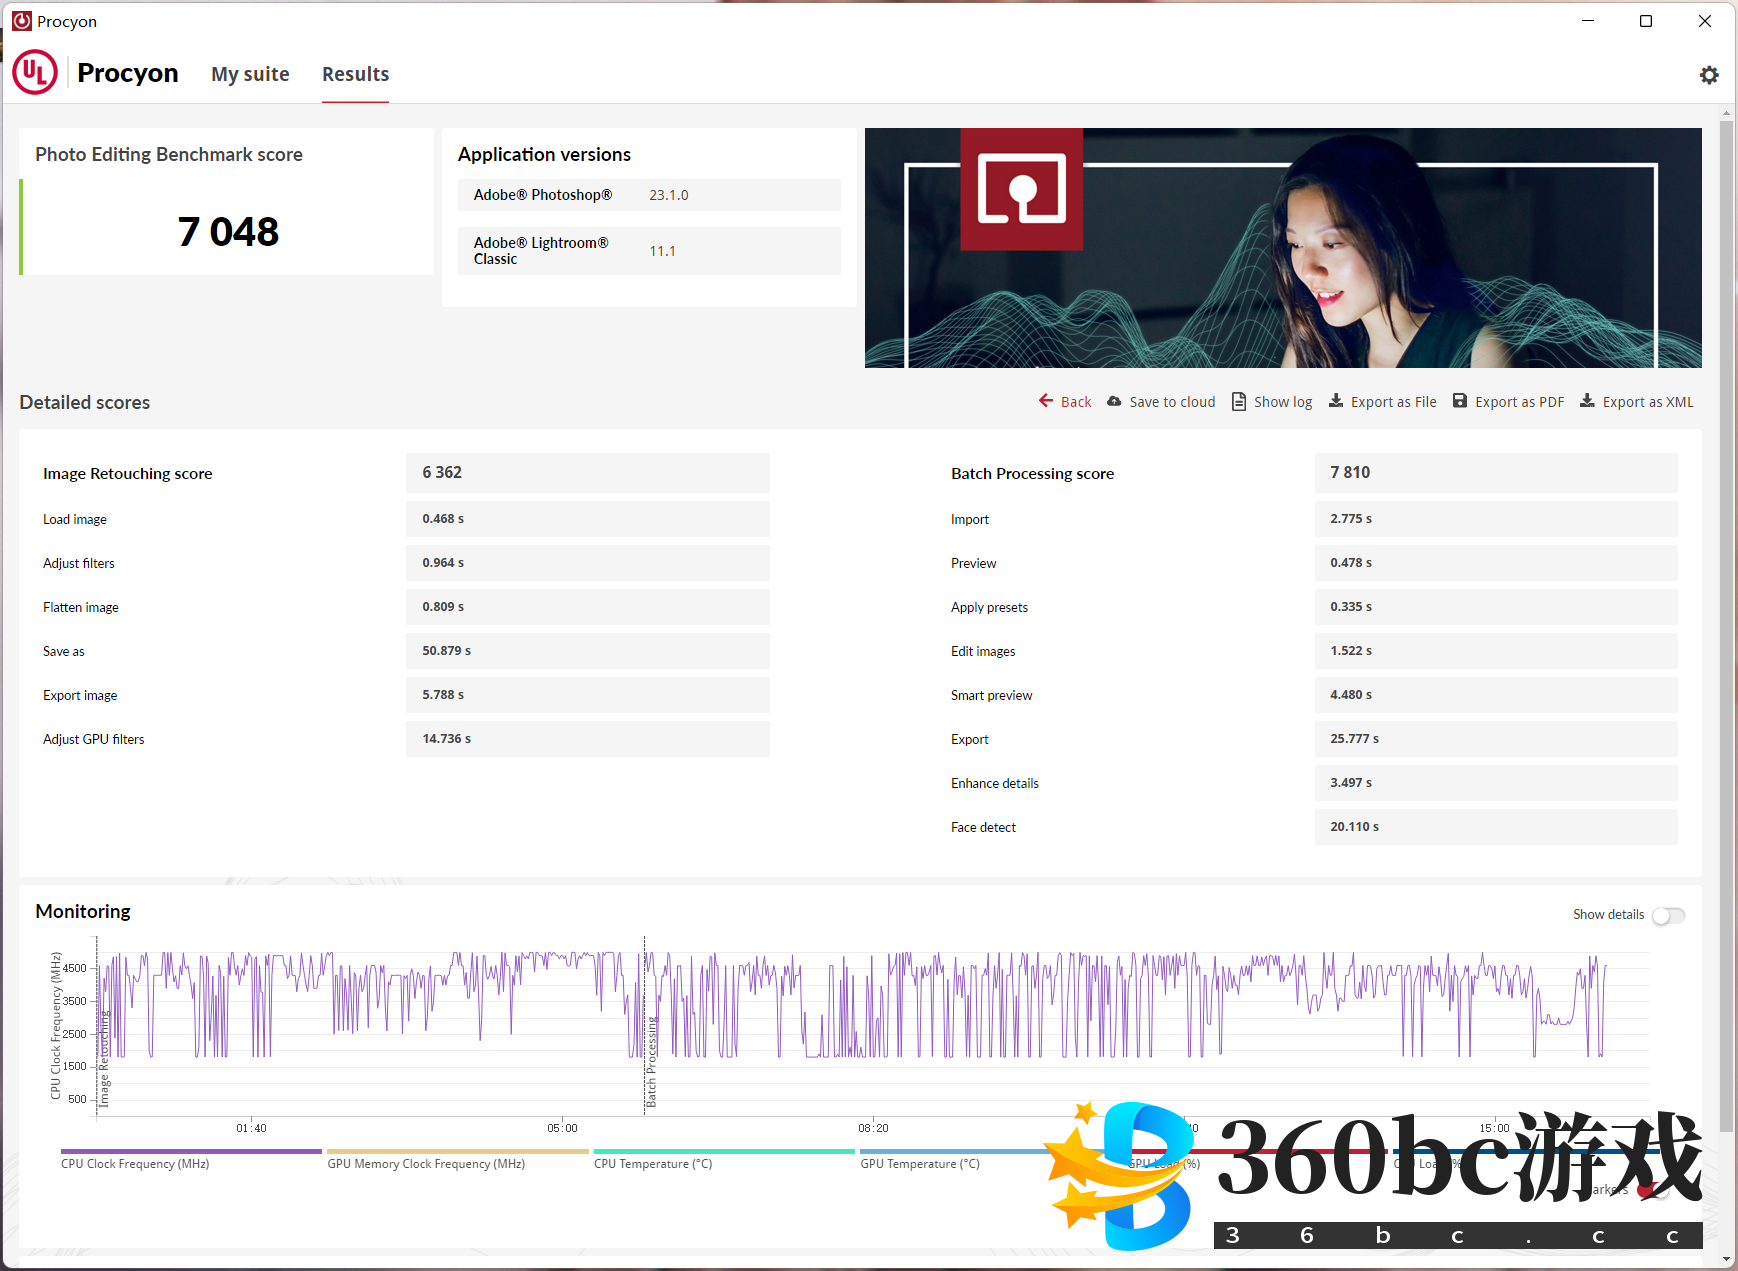Open settings with the gear icon
Image resolution: width=1738 pixels, height=1271 pixels.
pos(1709,75)
